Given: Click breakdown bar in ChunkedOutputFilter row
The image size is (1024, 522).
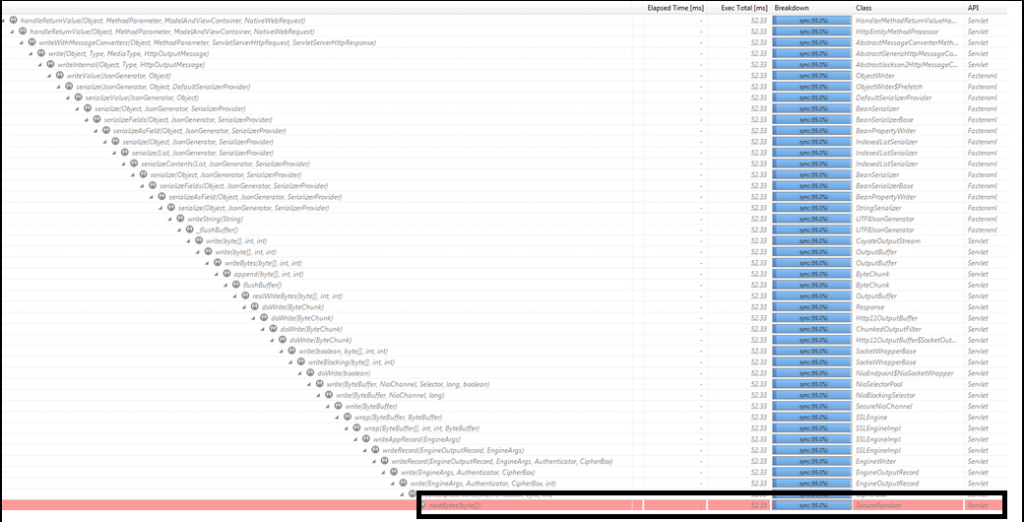Looking at the screenshot, I should (x=812, y=329).
